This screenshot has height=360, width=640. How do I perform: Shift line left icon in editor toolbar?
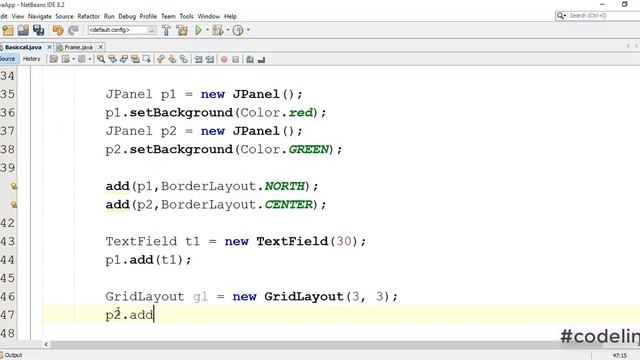(198, 60)
